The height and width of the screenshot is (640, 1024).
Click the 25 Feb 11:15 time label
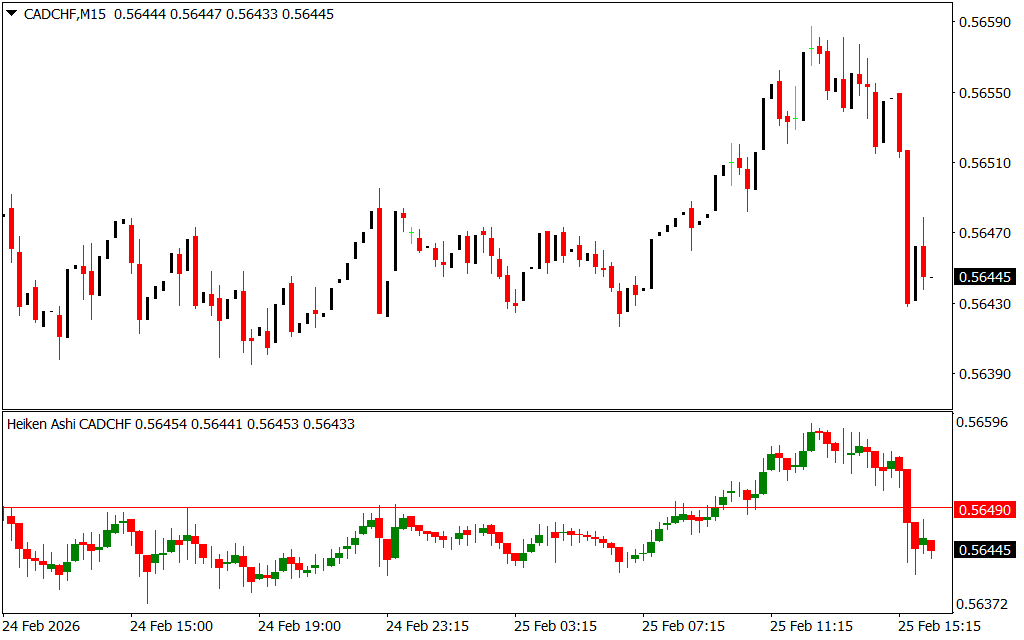point(811,626)
